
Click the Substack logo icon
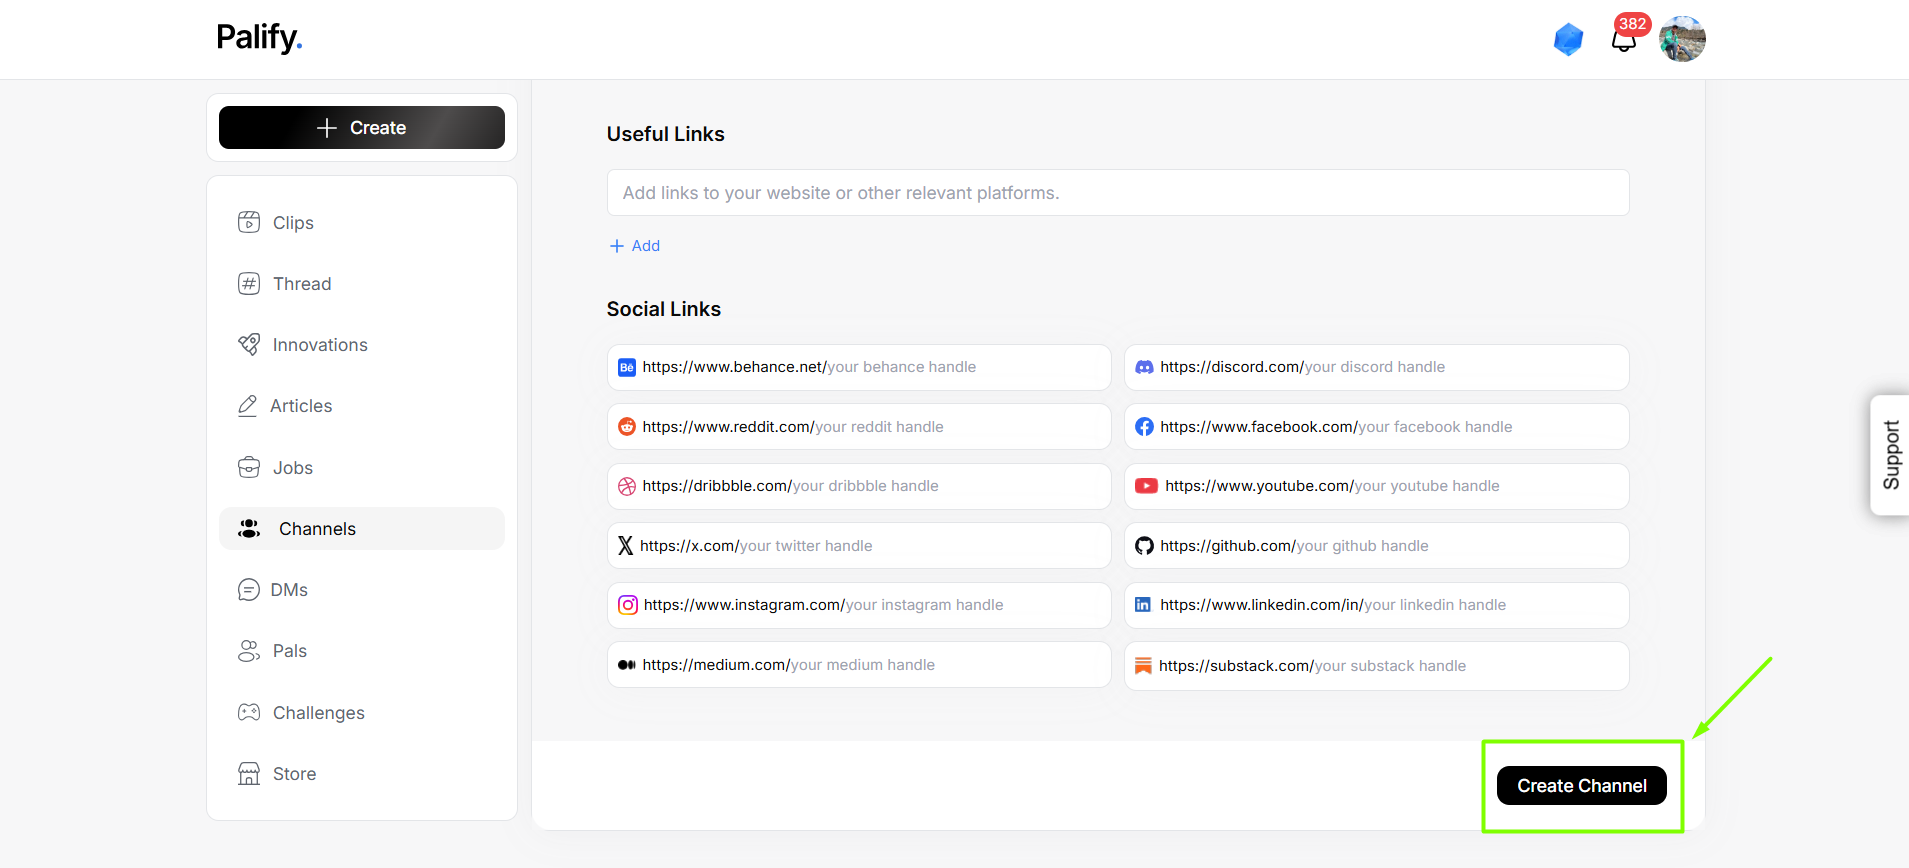click(1143, 666)
